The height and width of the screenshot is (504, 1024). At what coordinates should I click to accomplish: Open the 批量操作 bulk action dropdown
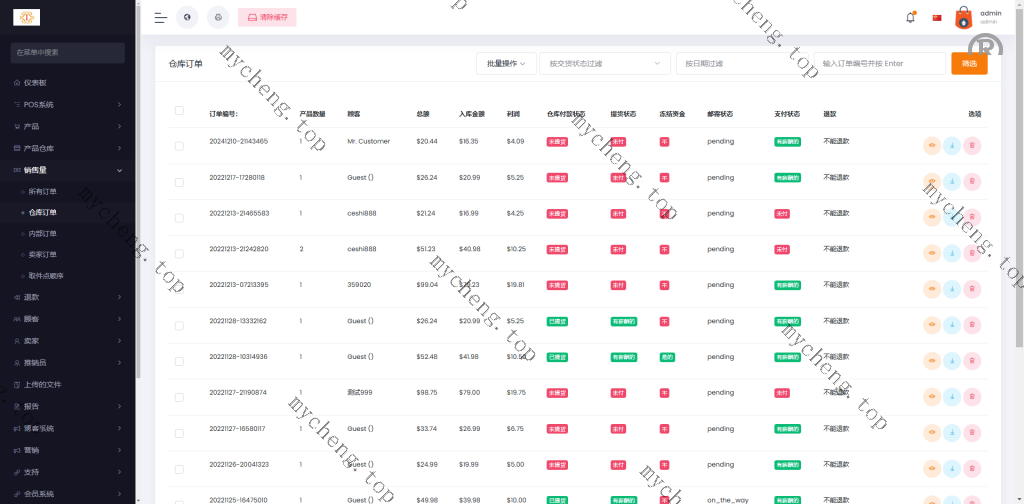(507, 63)
